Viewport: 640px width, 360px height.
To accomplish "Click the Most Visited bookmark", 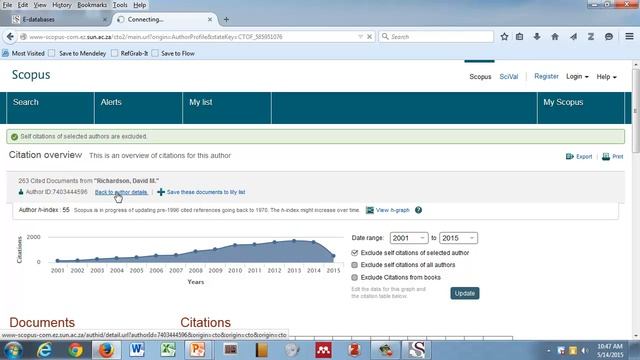I will [x=24, y=53].
